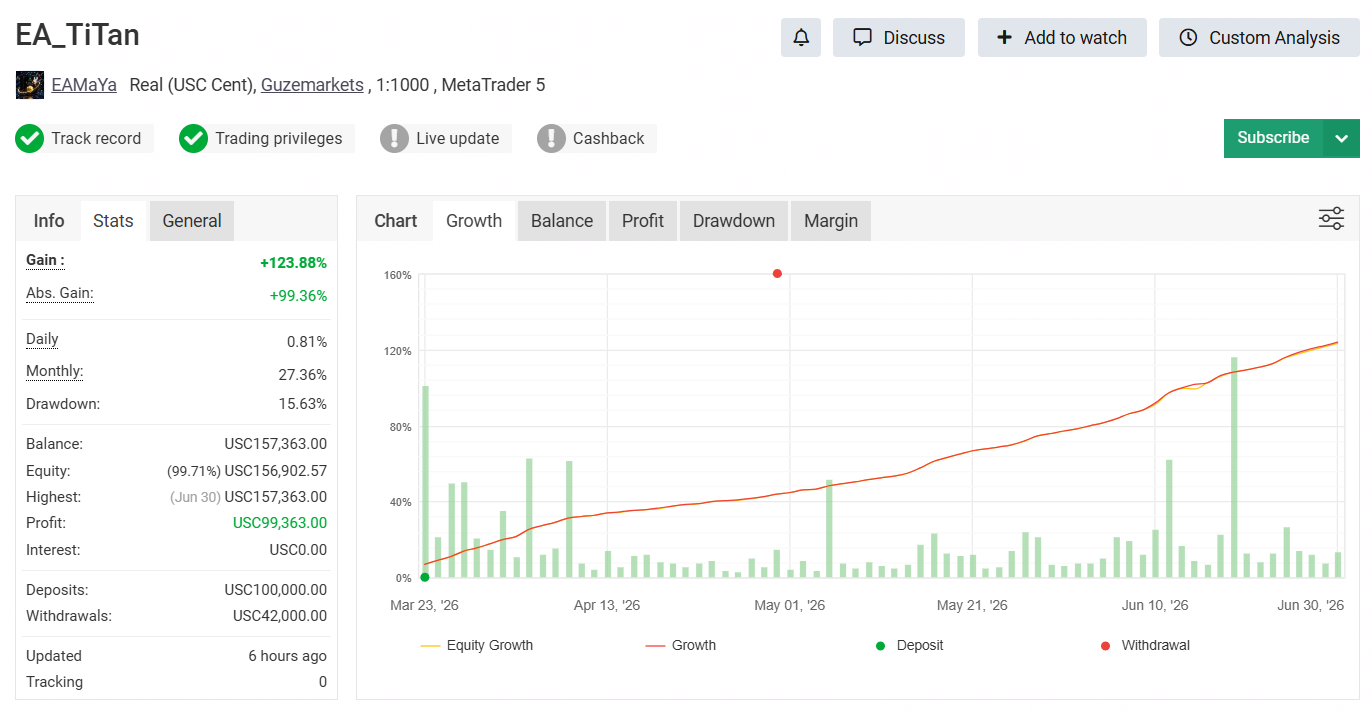The image size is (1372, 712).
Task: Click the 6 hours ago updated value
Action: 287,656
